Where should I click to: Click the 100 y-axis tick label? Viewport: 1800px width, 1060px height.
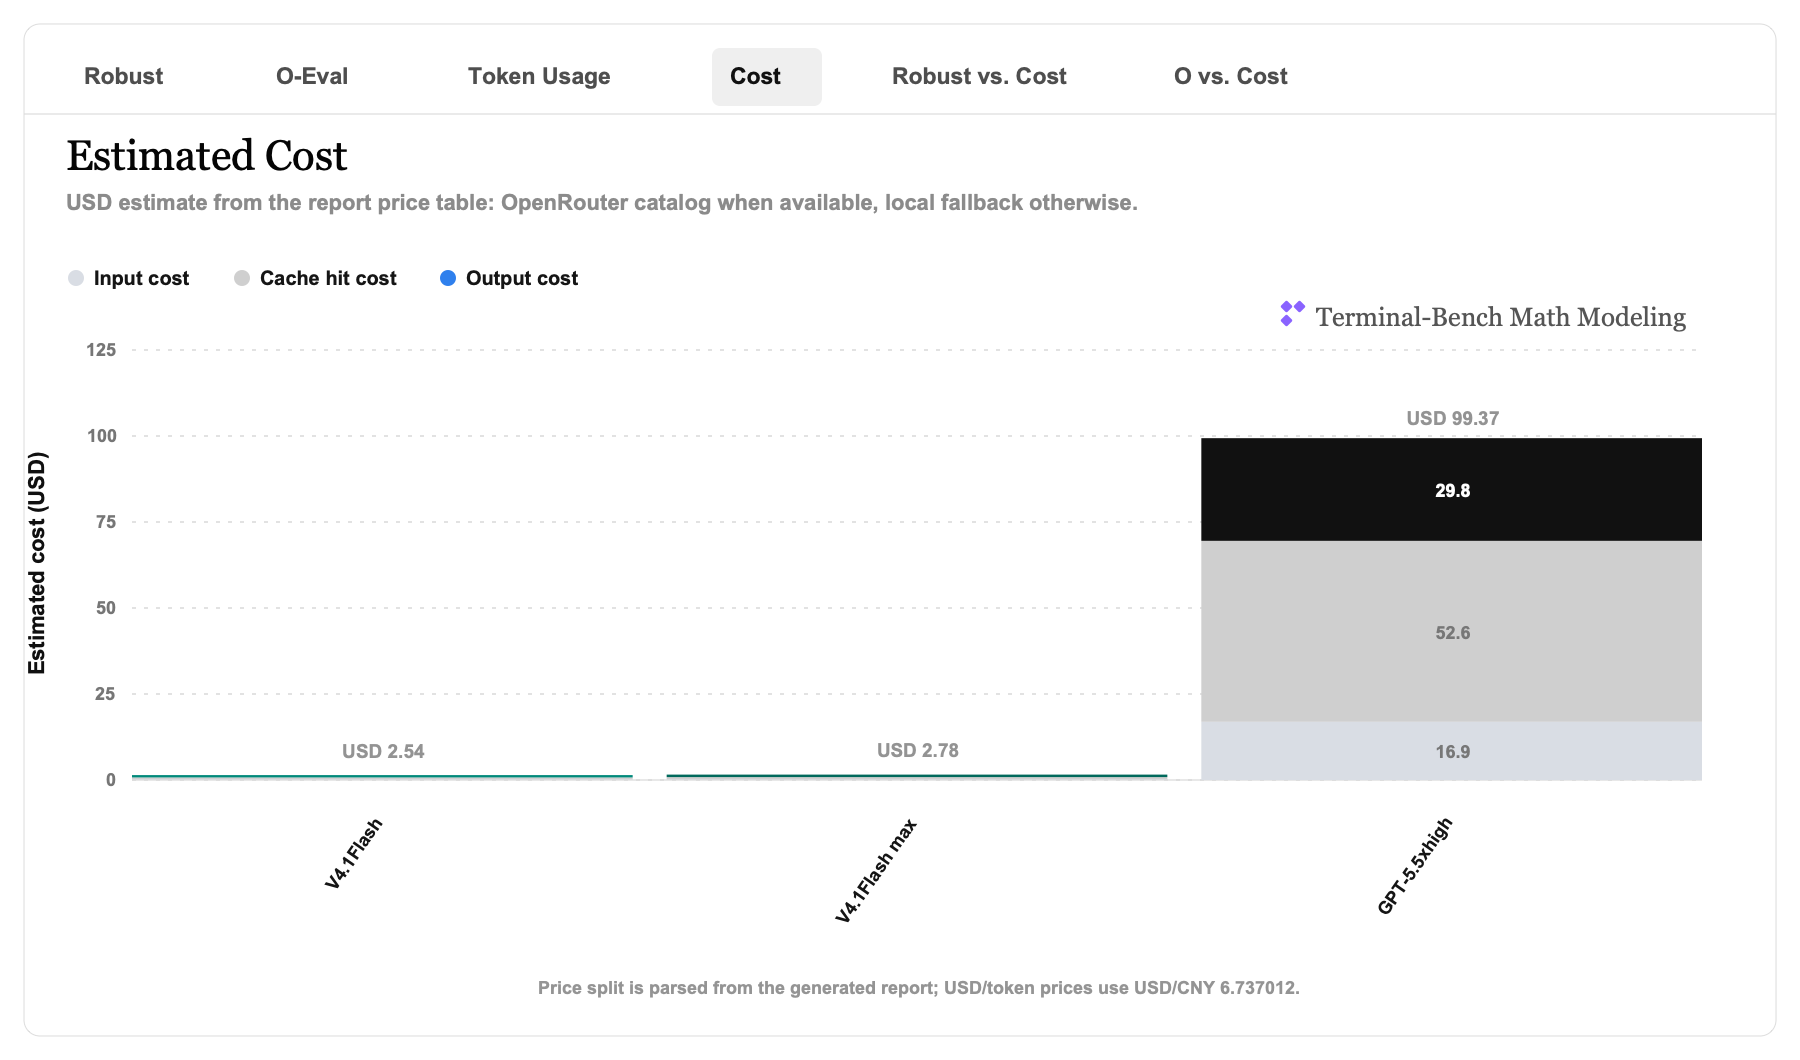(x=101, y=436)
